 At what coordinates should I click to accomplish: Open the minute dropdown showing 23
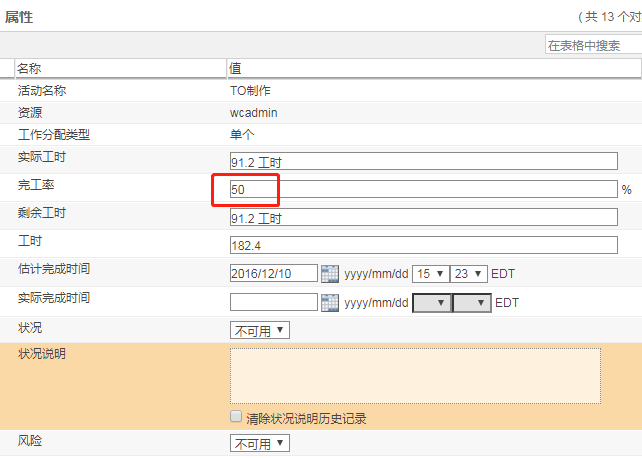(x=468, y=273)
